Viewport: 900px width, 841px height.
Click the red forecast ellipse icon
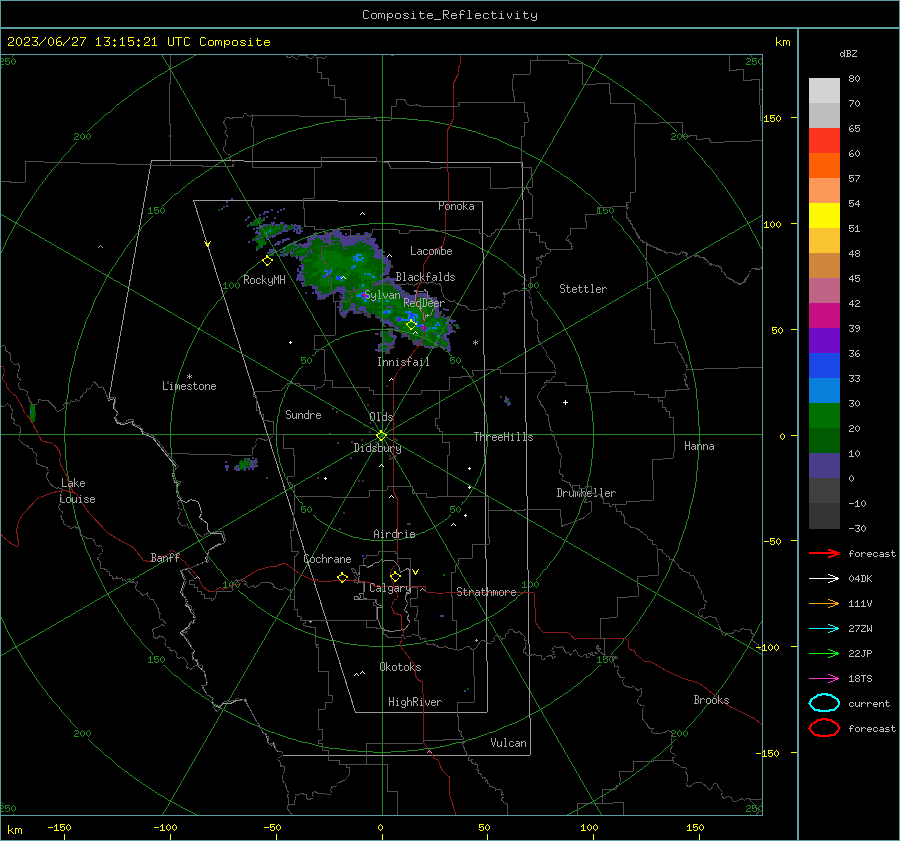click(x=824, y=728)
